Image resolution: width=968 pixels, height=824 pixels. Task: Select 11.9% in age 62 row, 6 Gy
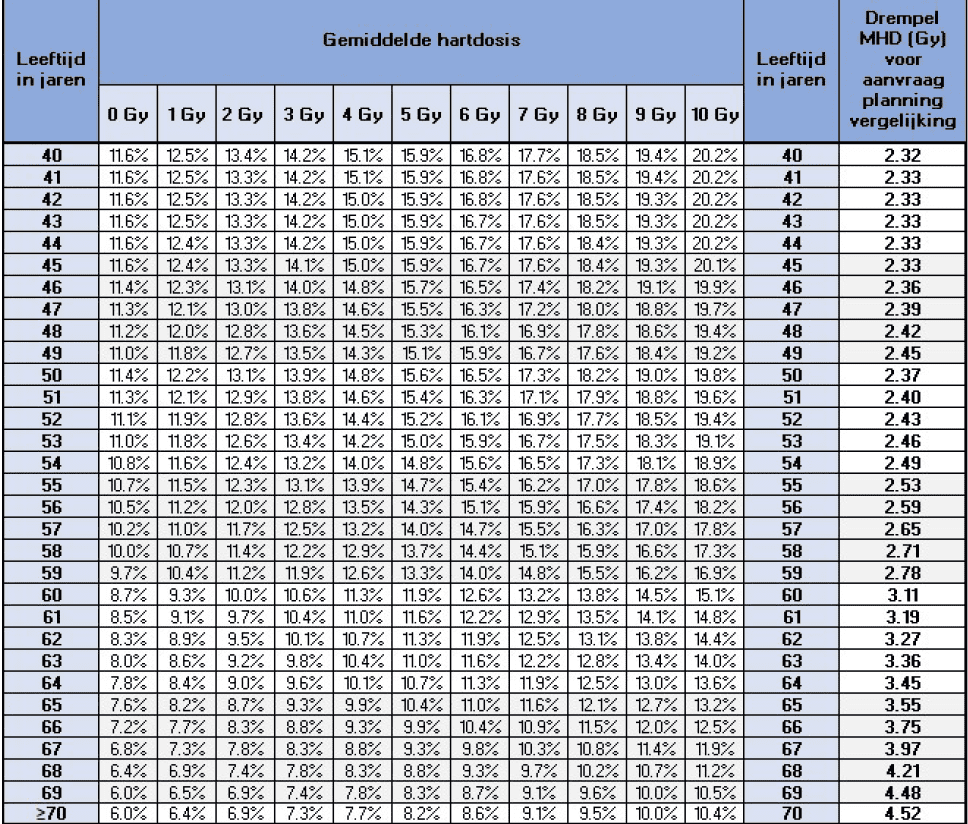[x=480, y=639]
